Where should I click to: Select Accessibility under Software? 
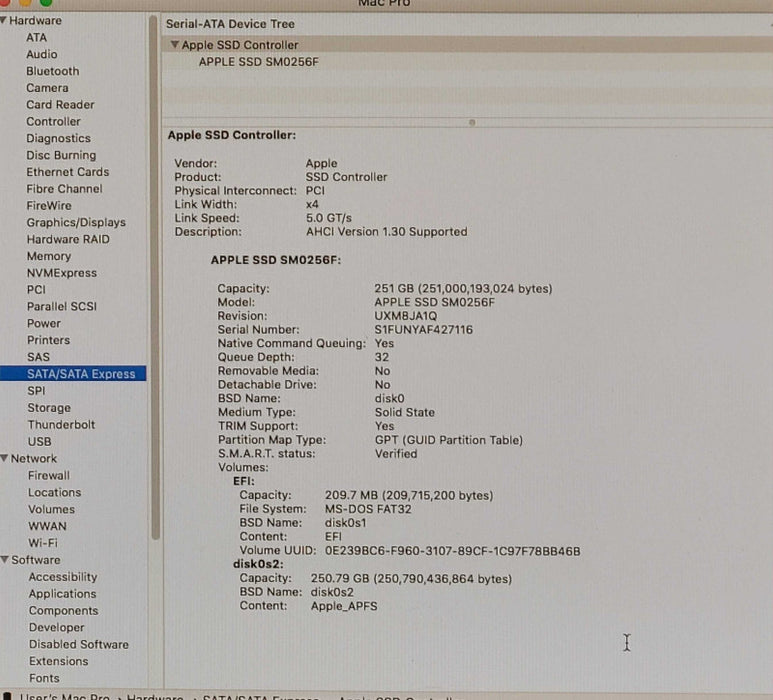point(63,577)
